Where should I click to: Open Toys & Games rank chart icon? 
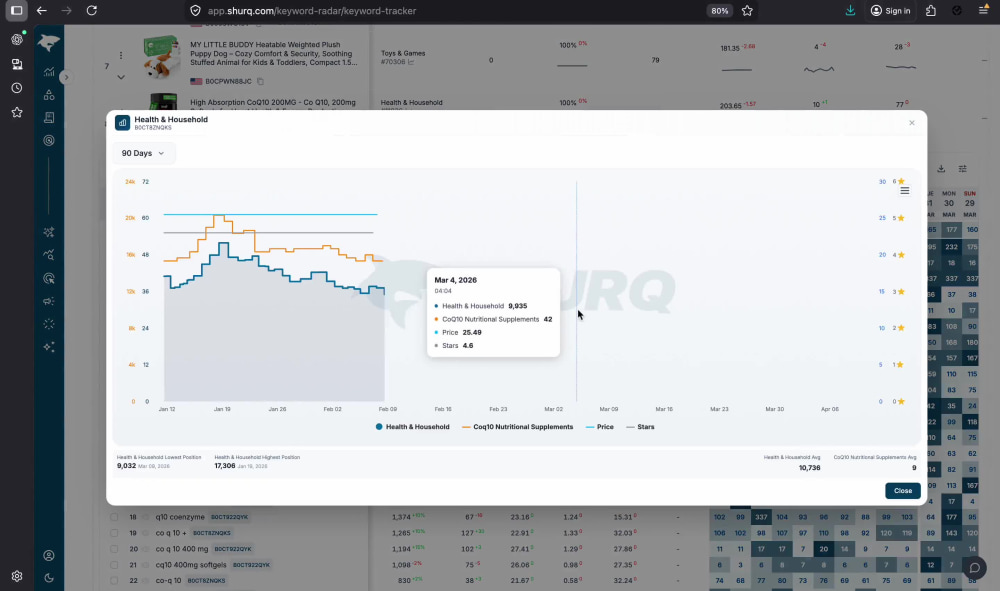(411, 62)
